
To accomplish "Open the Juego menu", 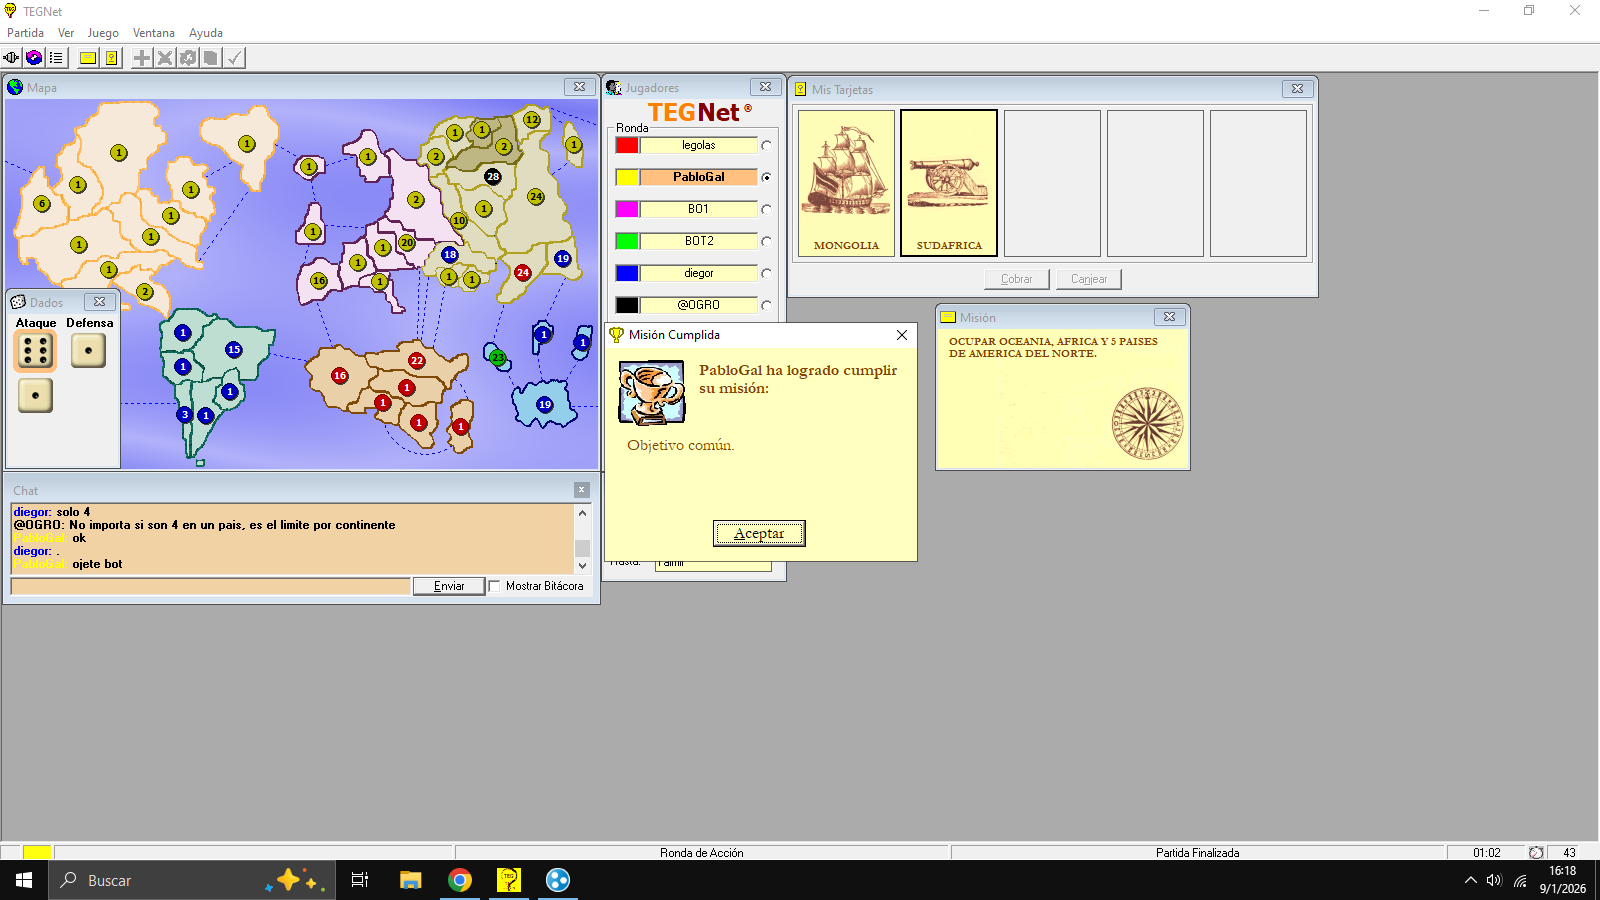I will pyautogui.click(x=103, y=33).
